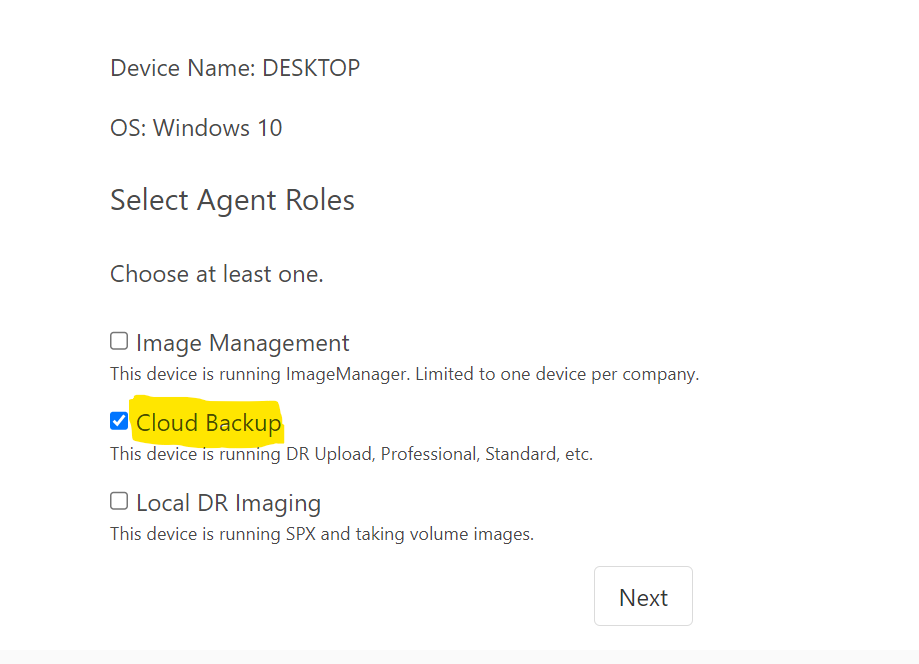This screenshot has height=664, width=919.
Task: Click the Next button
Action: tap(643, 596)
